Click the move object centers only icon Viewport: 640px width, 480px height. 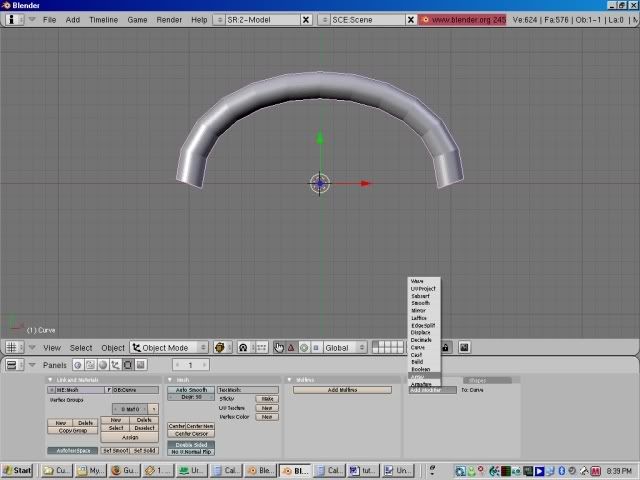[x=262, y=348]
